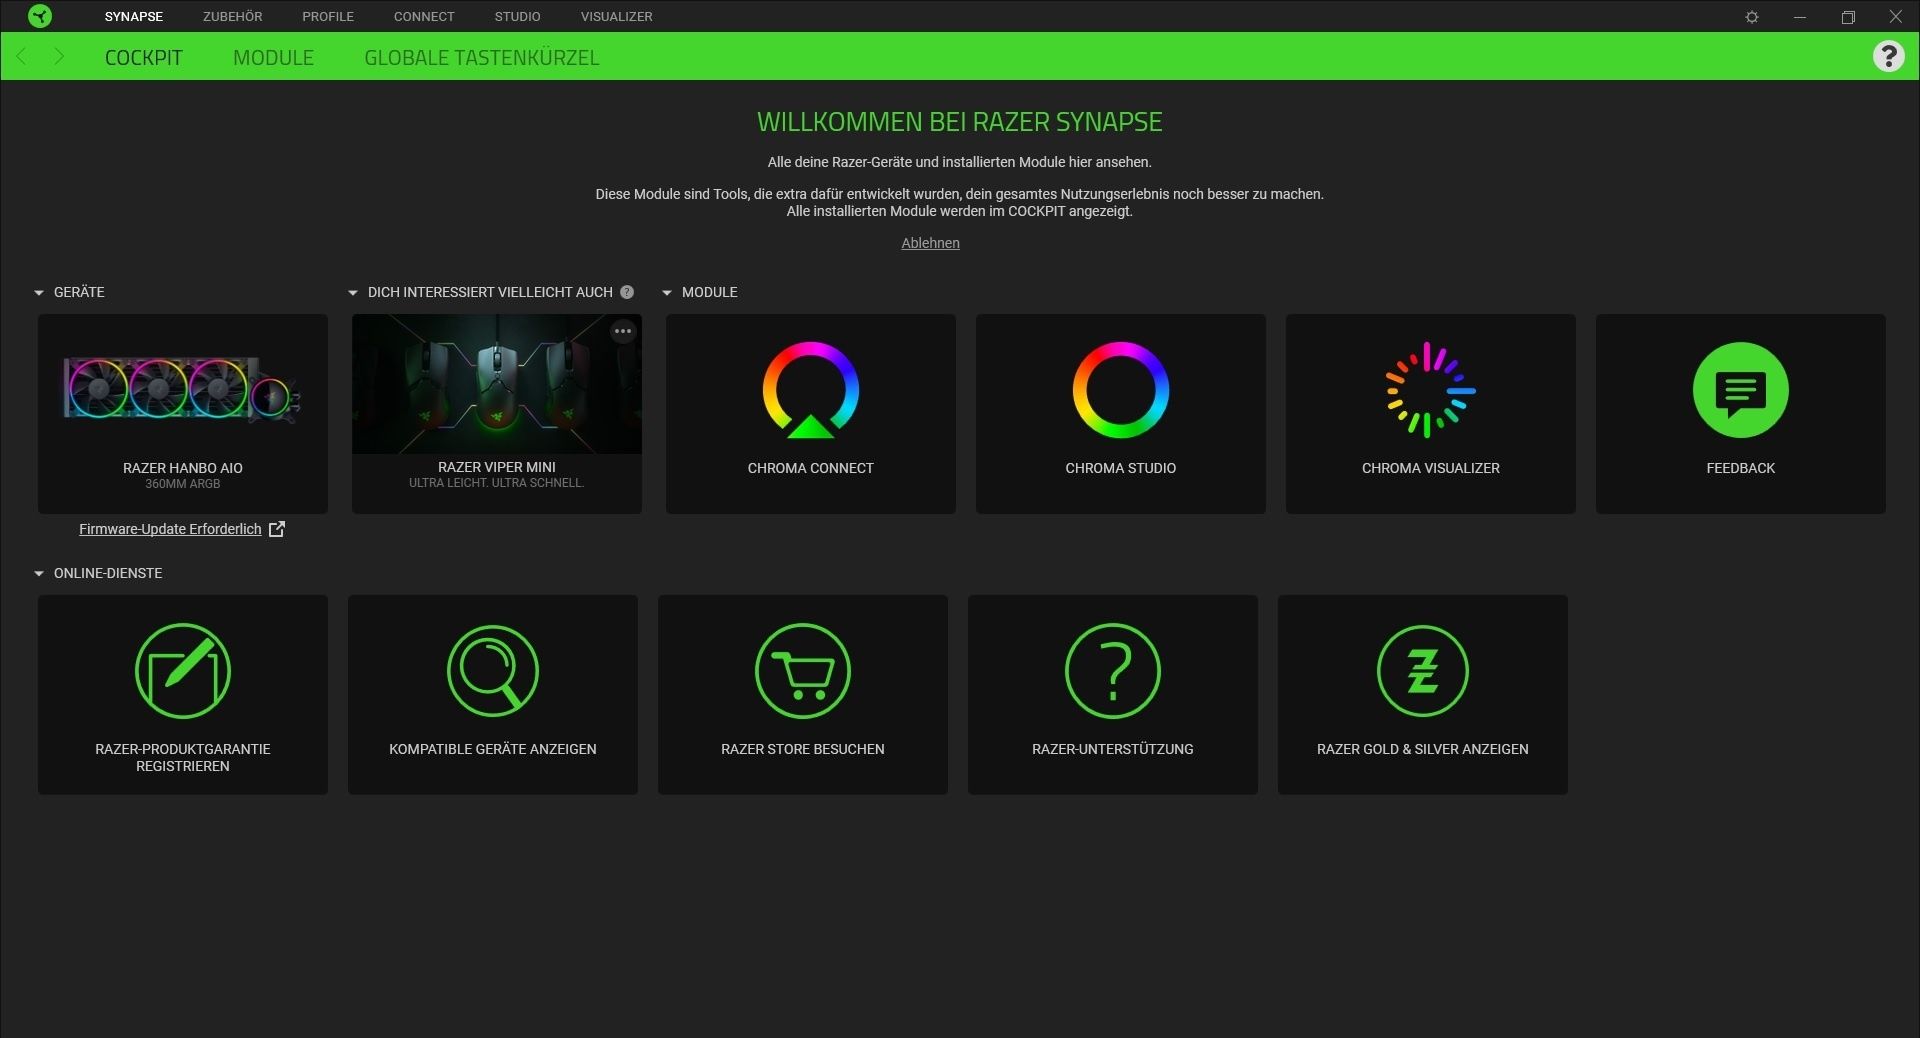
Task: Click the Feedback label
Action: click(1741, 468)
